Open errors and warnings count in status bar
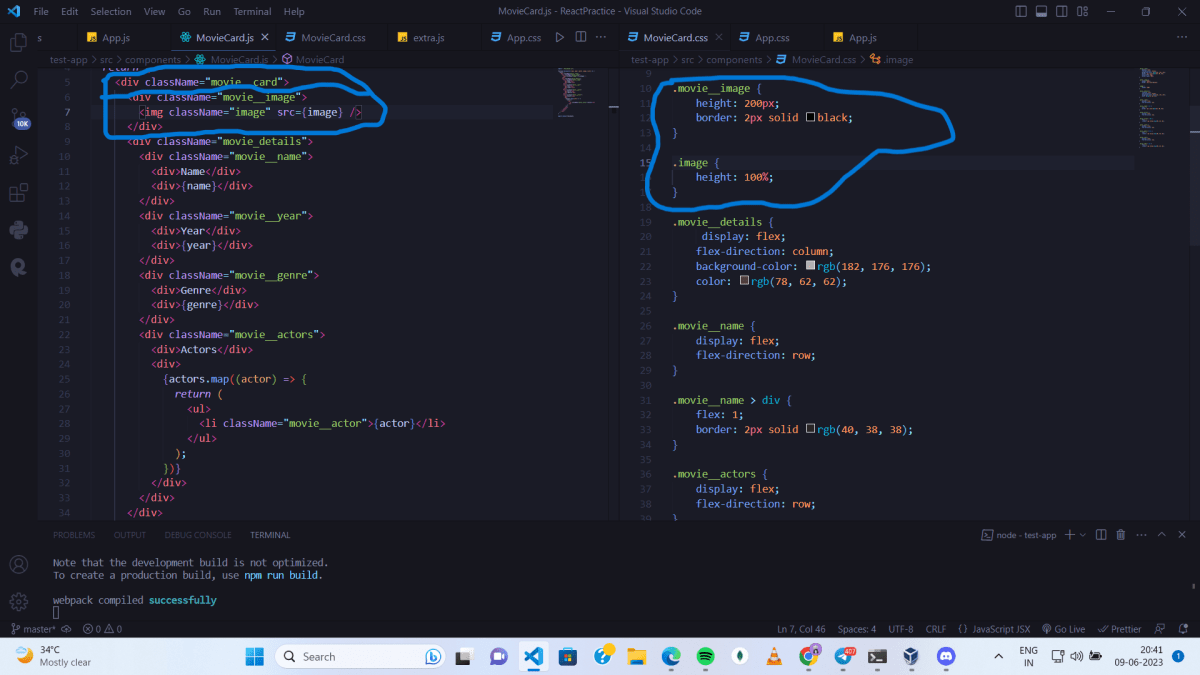This screenshot has height=675, width=1200. point(102,629)
